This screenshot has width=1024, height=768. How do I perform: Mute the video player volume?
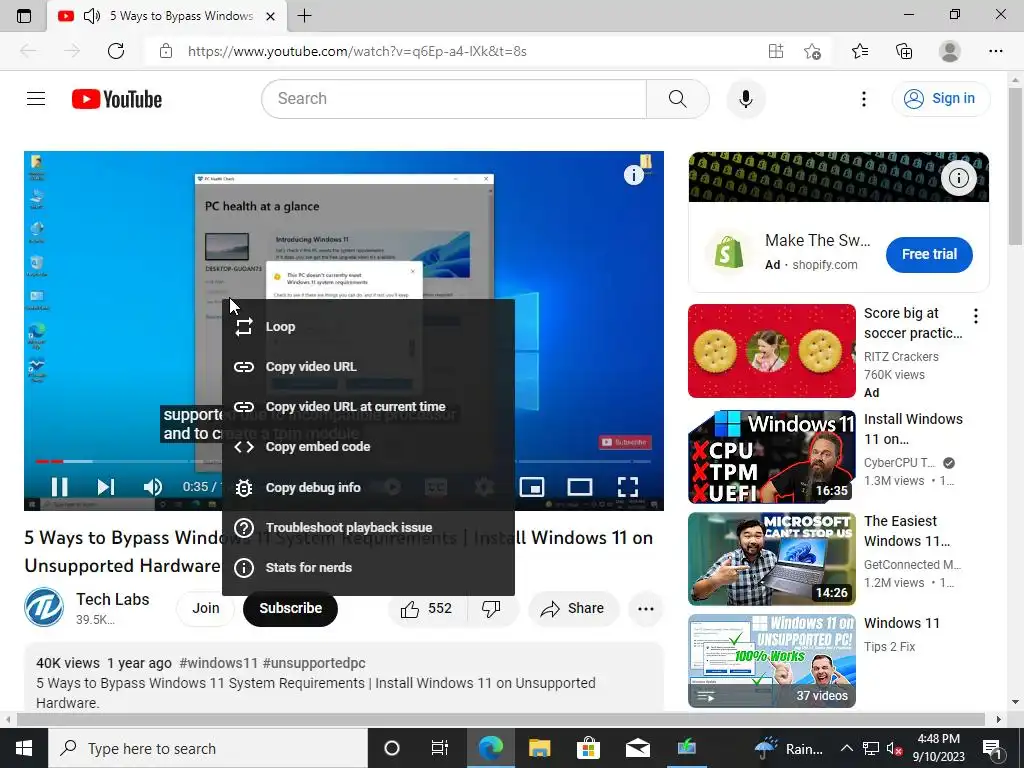click(152, 487)
